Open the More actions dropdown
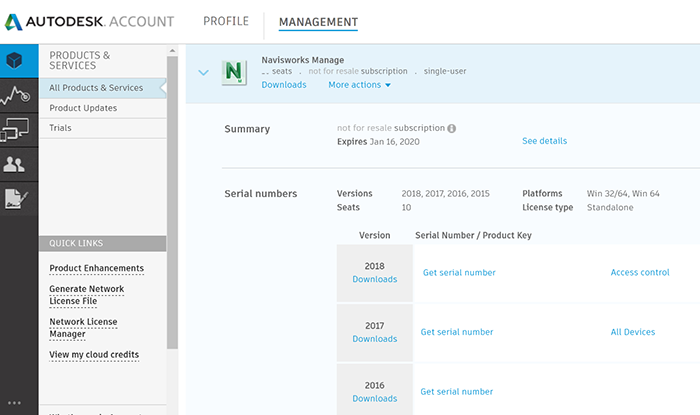700x415 pixels. pyautogui.click(x=359, y=85)
